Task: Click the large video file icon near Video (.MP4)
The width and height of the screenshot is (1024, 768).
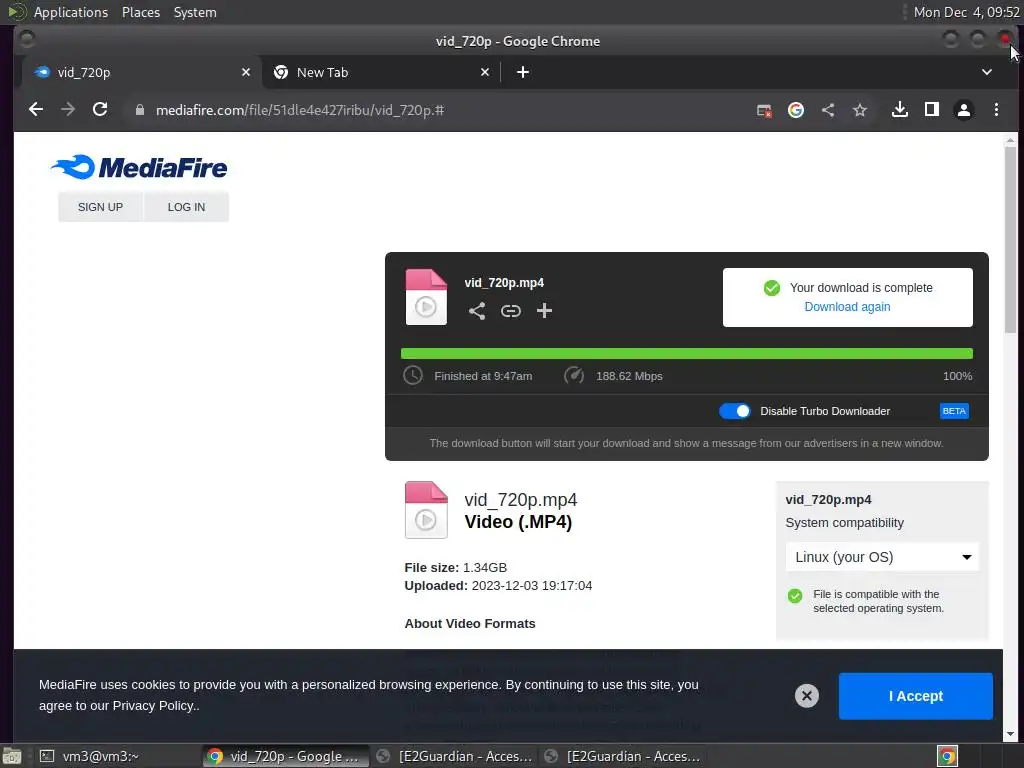Action: [426, 510]
